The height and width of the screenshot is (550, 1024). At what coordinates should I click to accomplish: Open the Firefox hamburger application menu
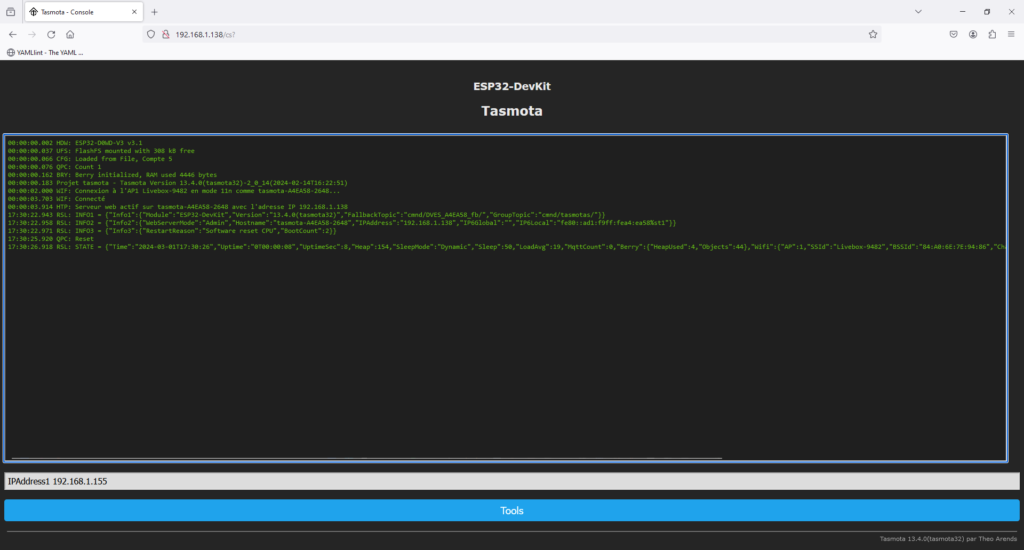tap(1011, 33)
